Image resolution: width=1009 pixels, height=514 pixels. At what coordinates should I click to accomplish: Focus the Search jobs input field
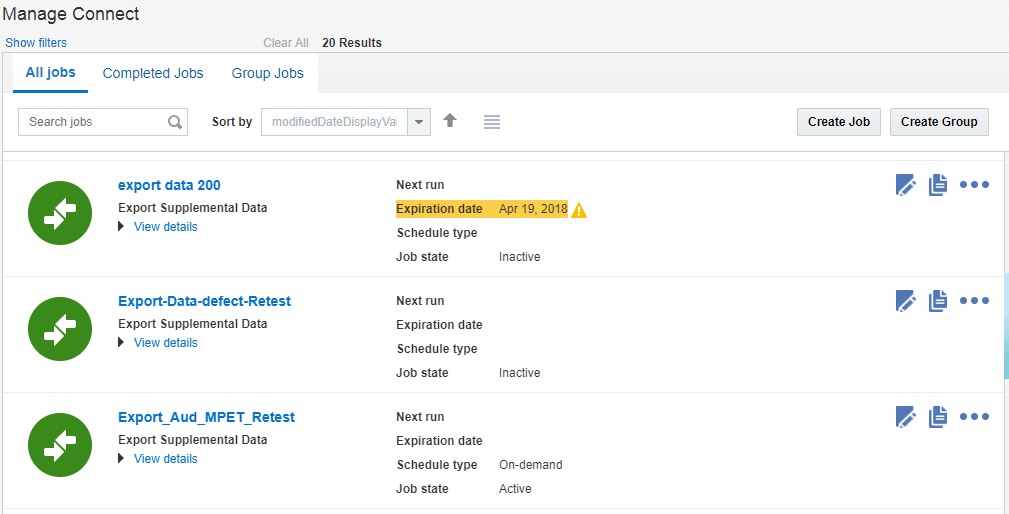tap(93, 122)
